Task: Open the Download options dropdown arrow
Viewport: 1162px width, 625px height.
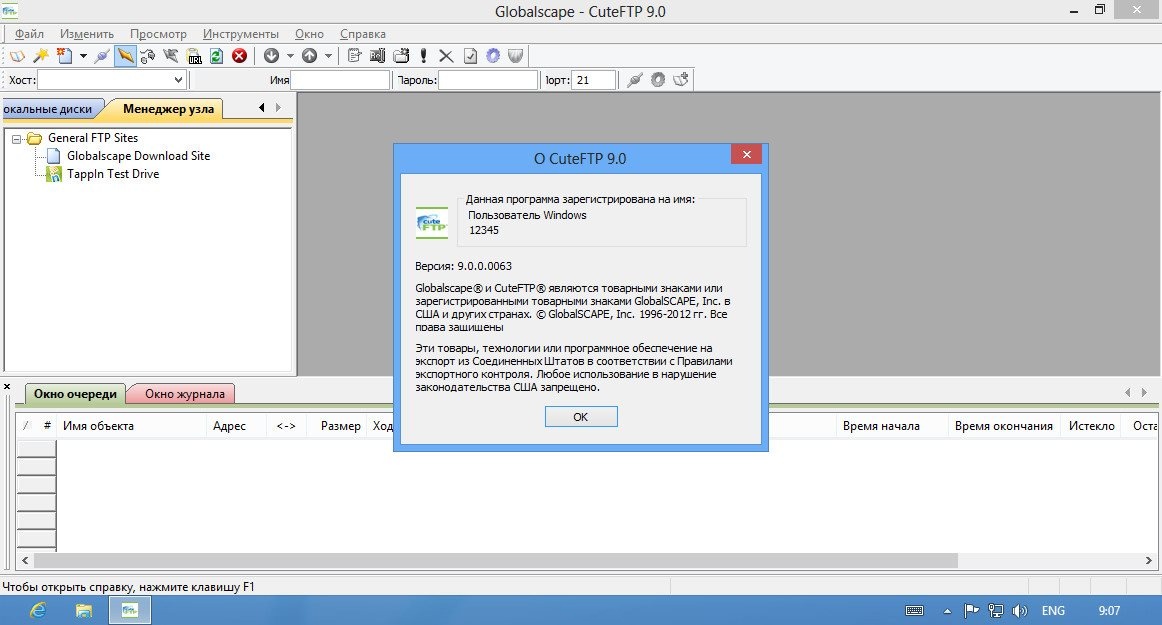Action: coord(290,56)
